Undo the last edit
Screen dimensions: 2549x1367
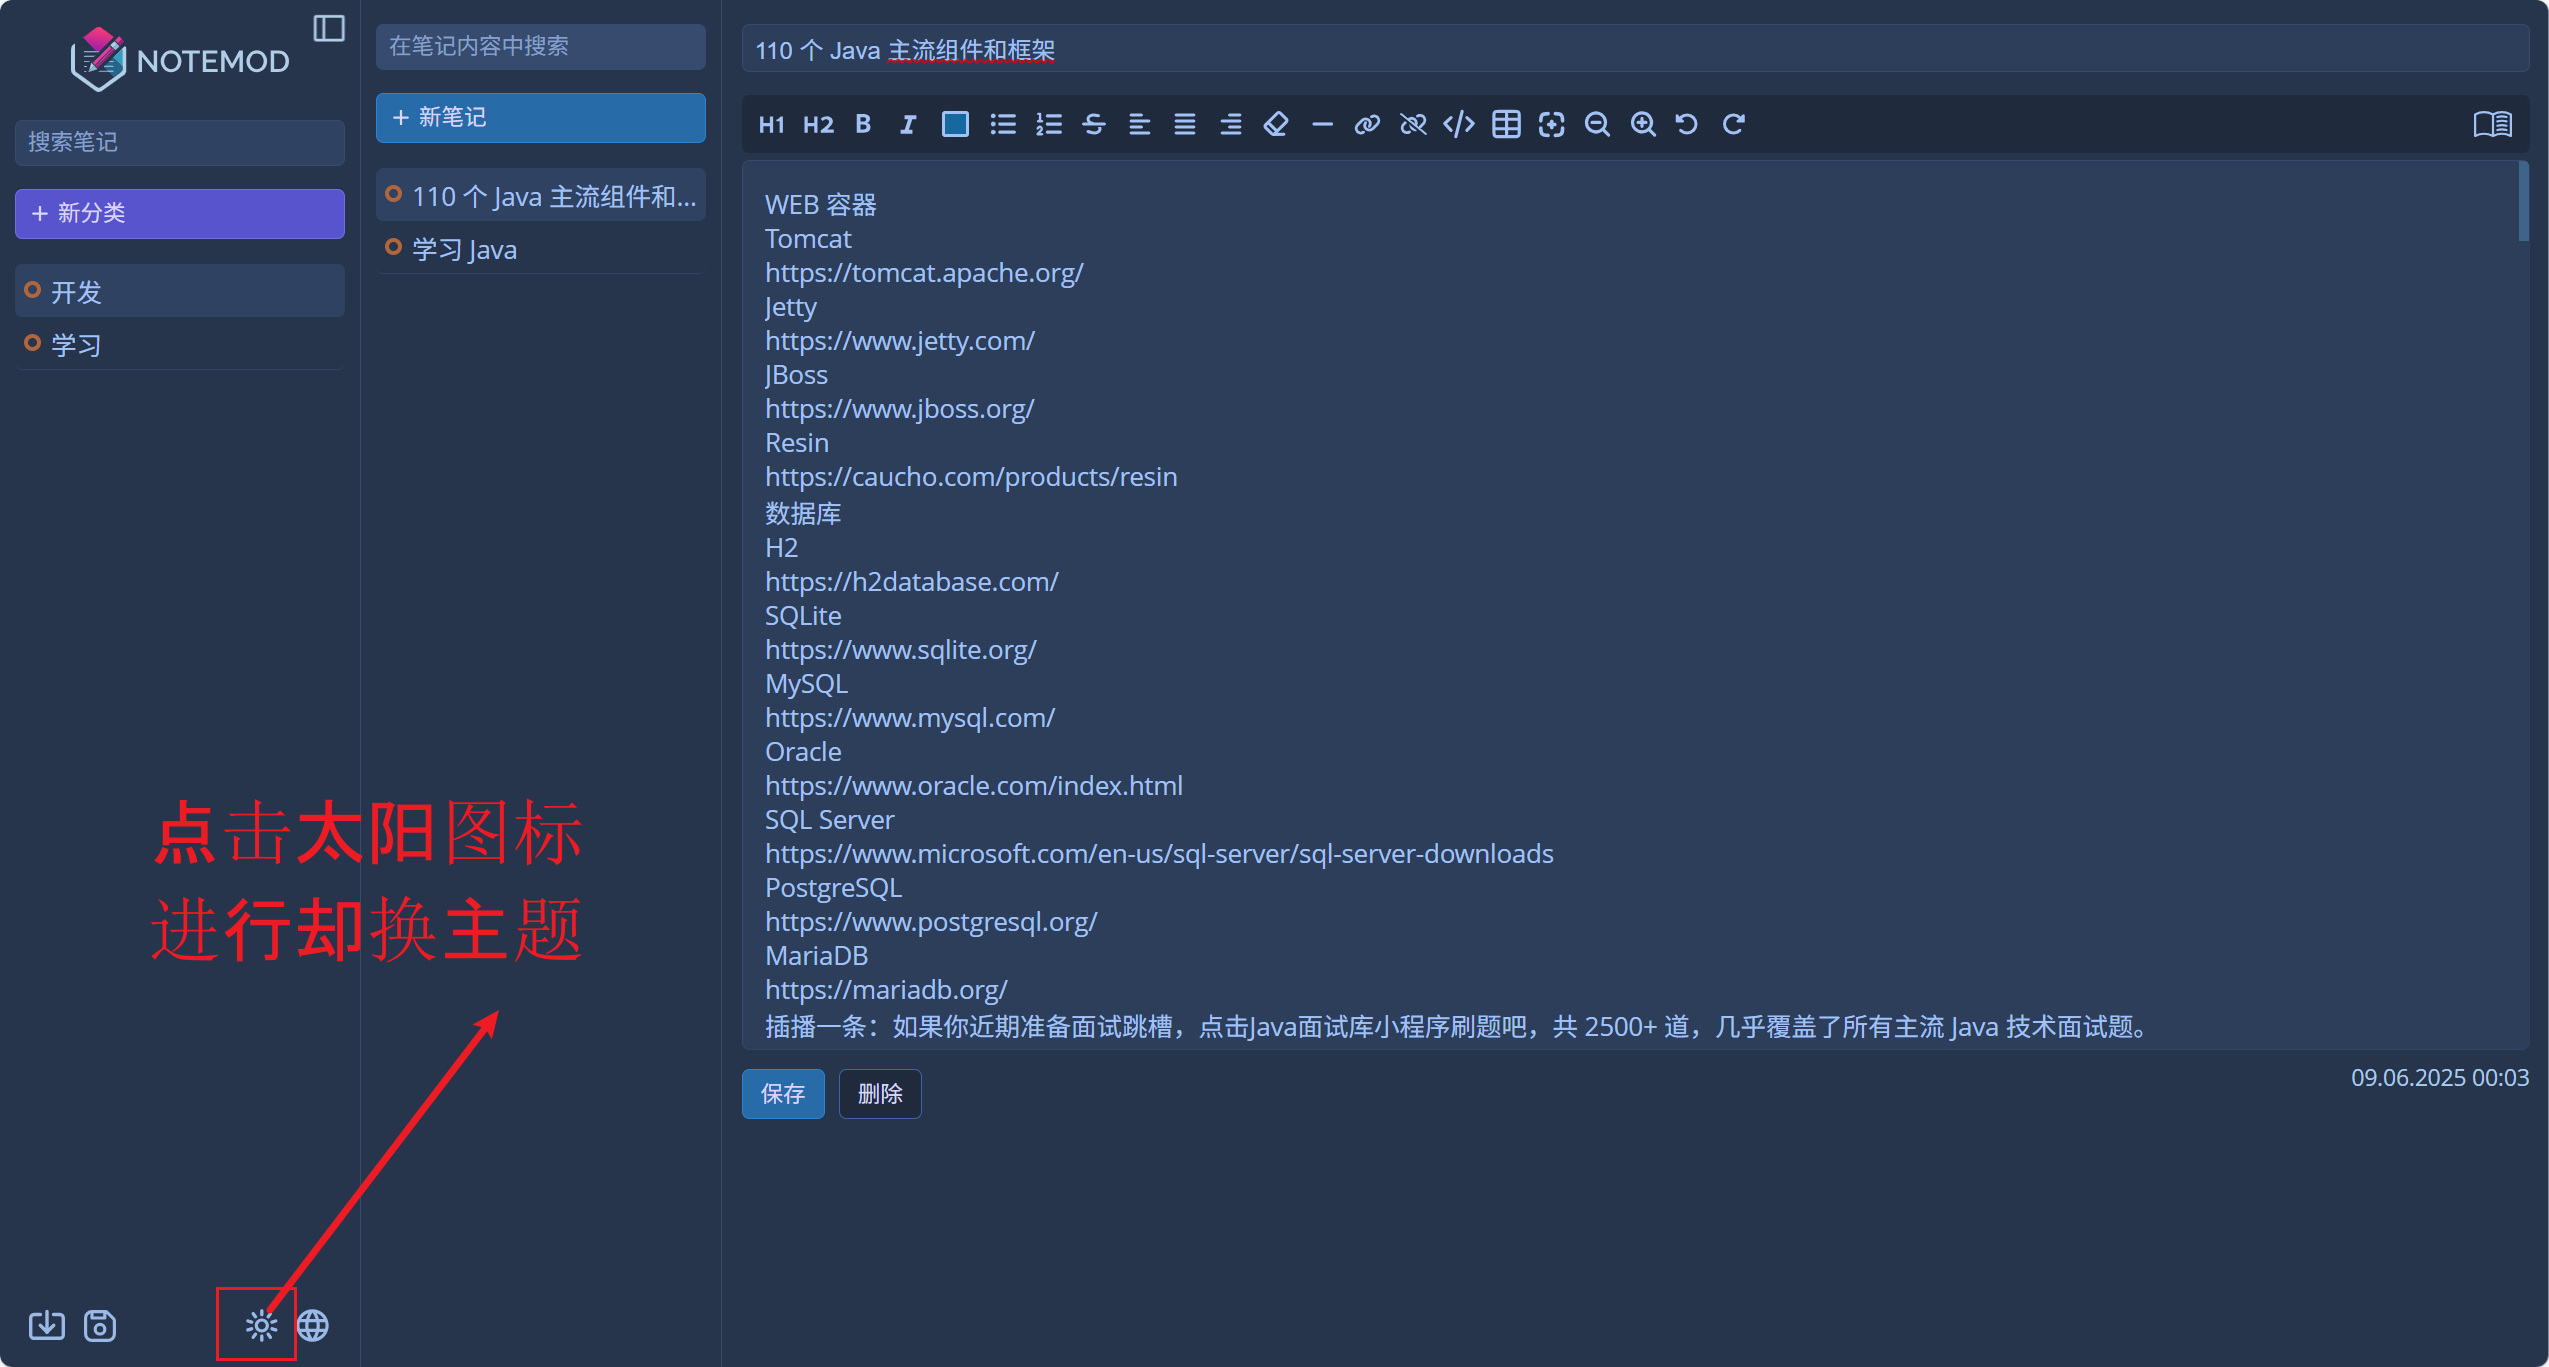click(1687, 124)
